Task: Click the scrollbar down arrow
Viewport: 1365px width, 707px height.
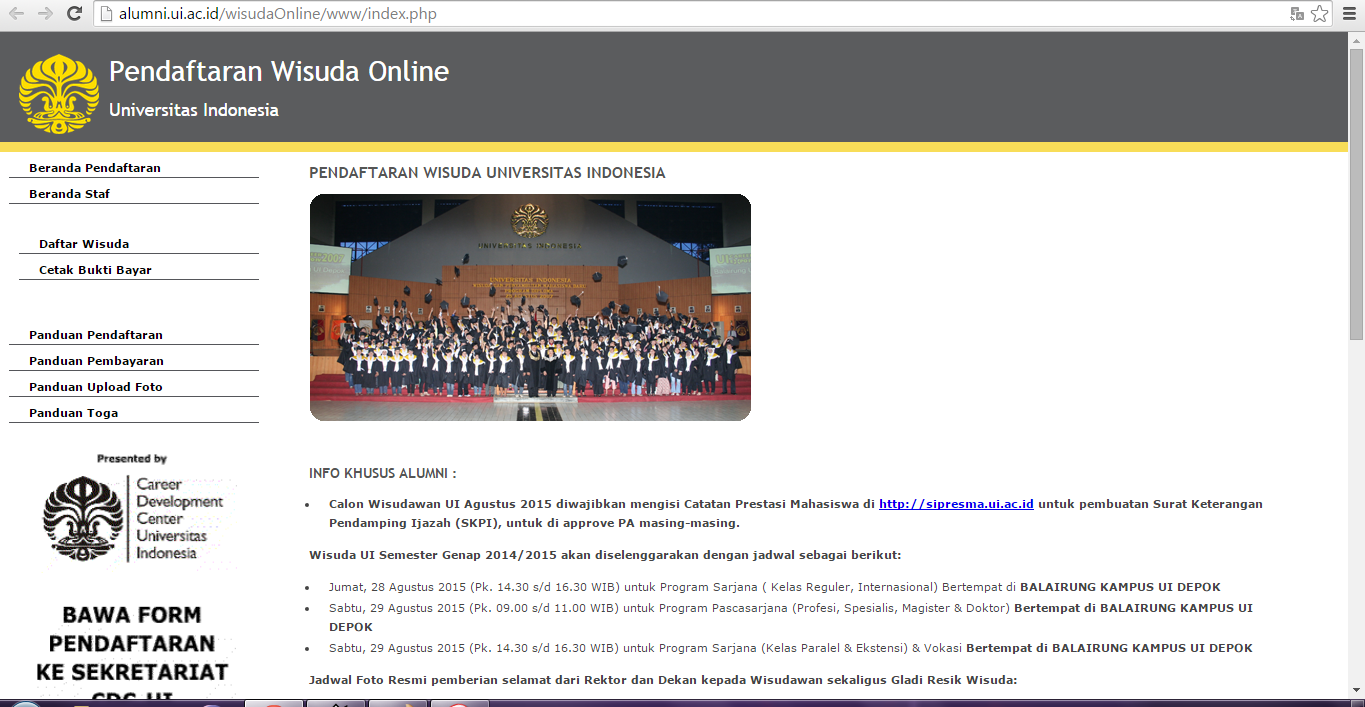Action: (x=1357, y=690)
